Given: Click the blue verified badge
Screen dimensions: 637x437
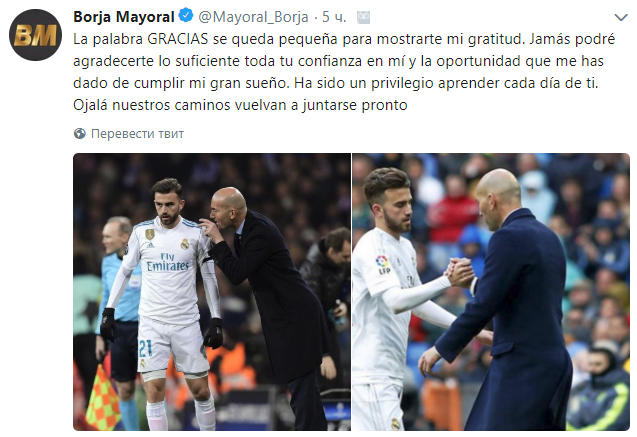Looking at the screenshot, I should 186,16.
